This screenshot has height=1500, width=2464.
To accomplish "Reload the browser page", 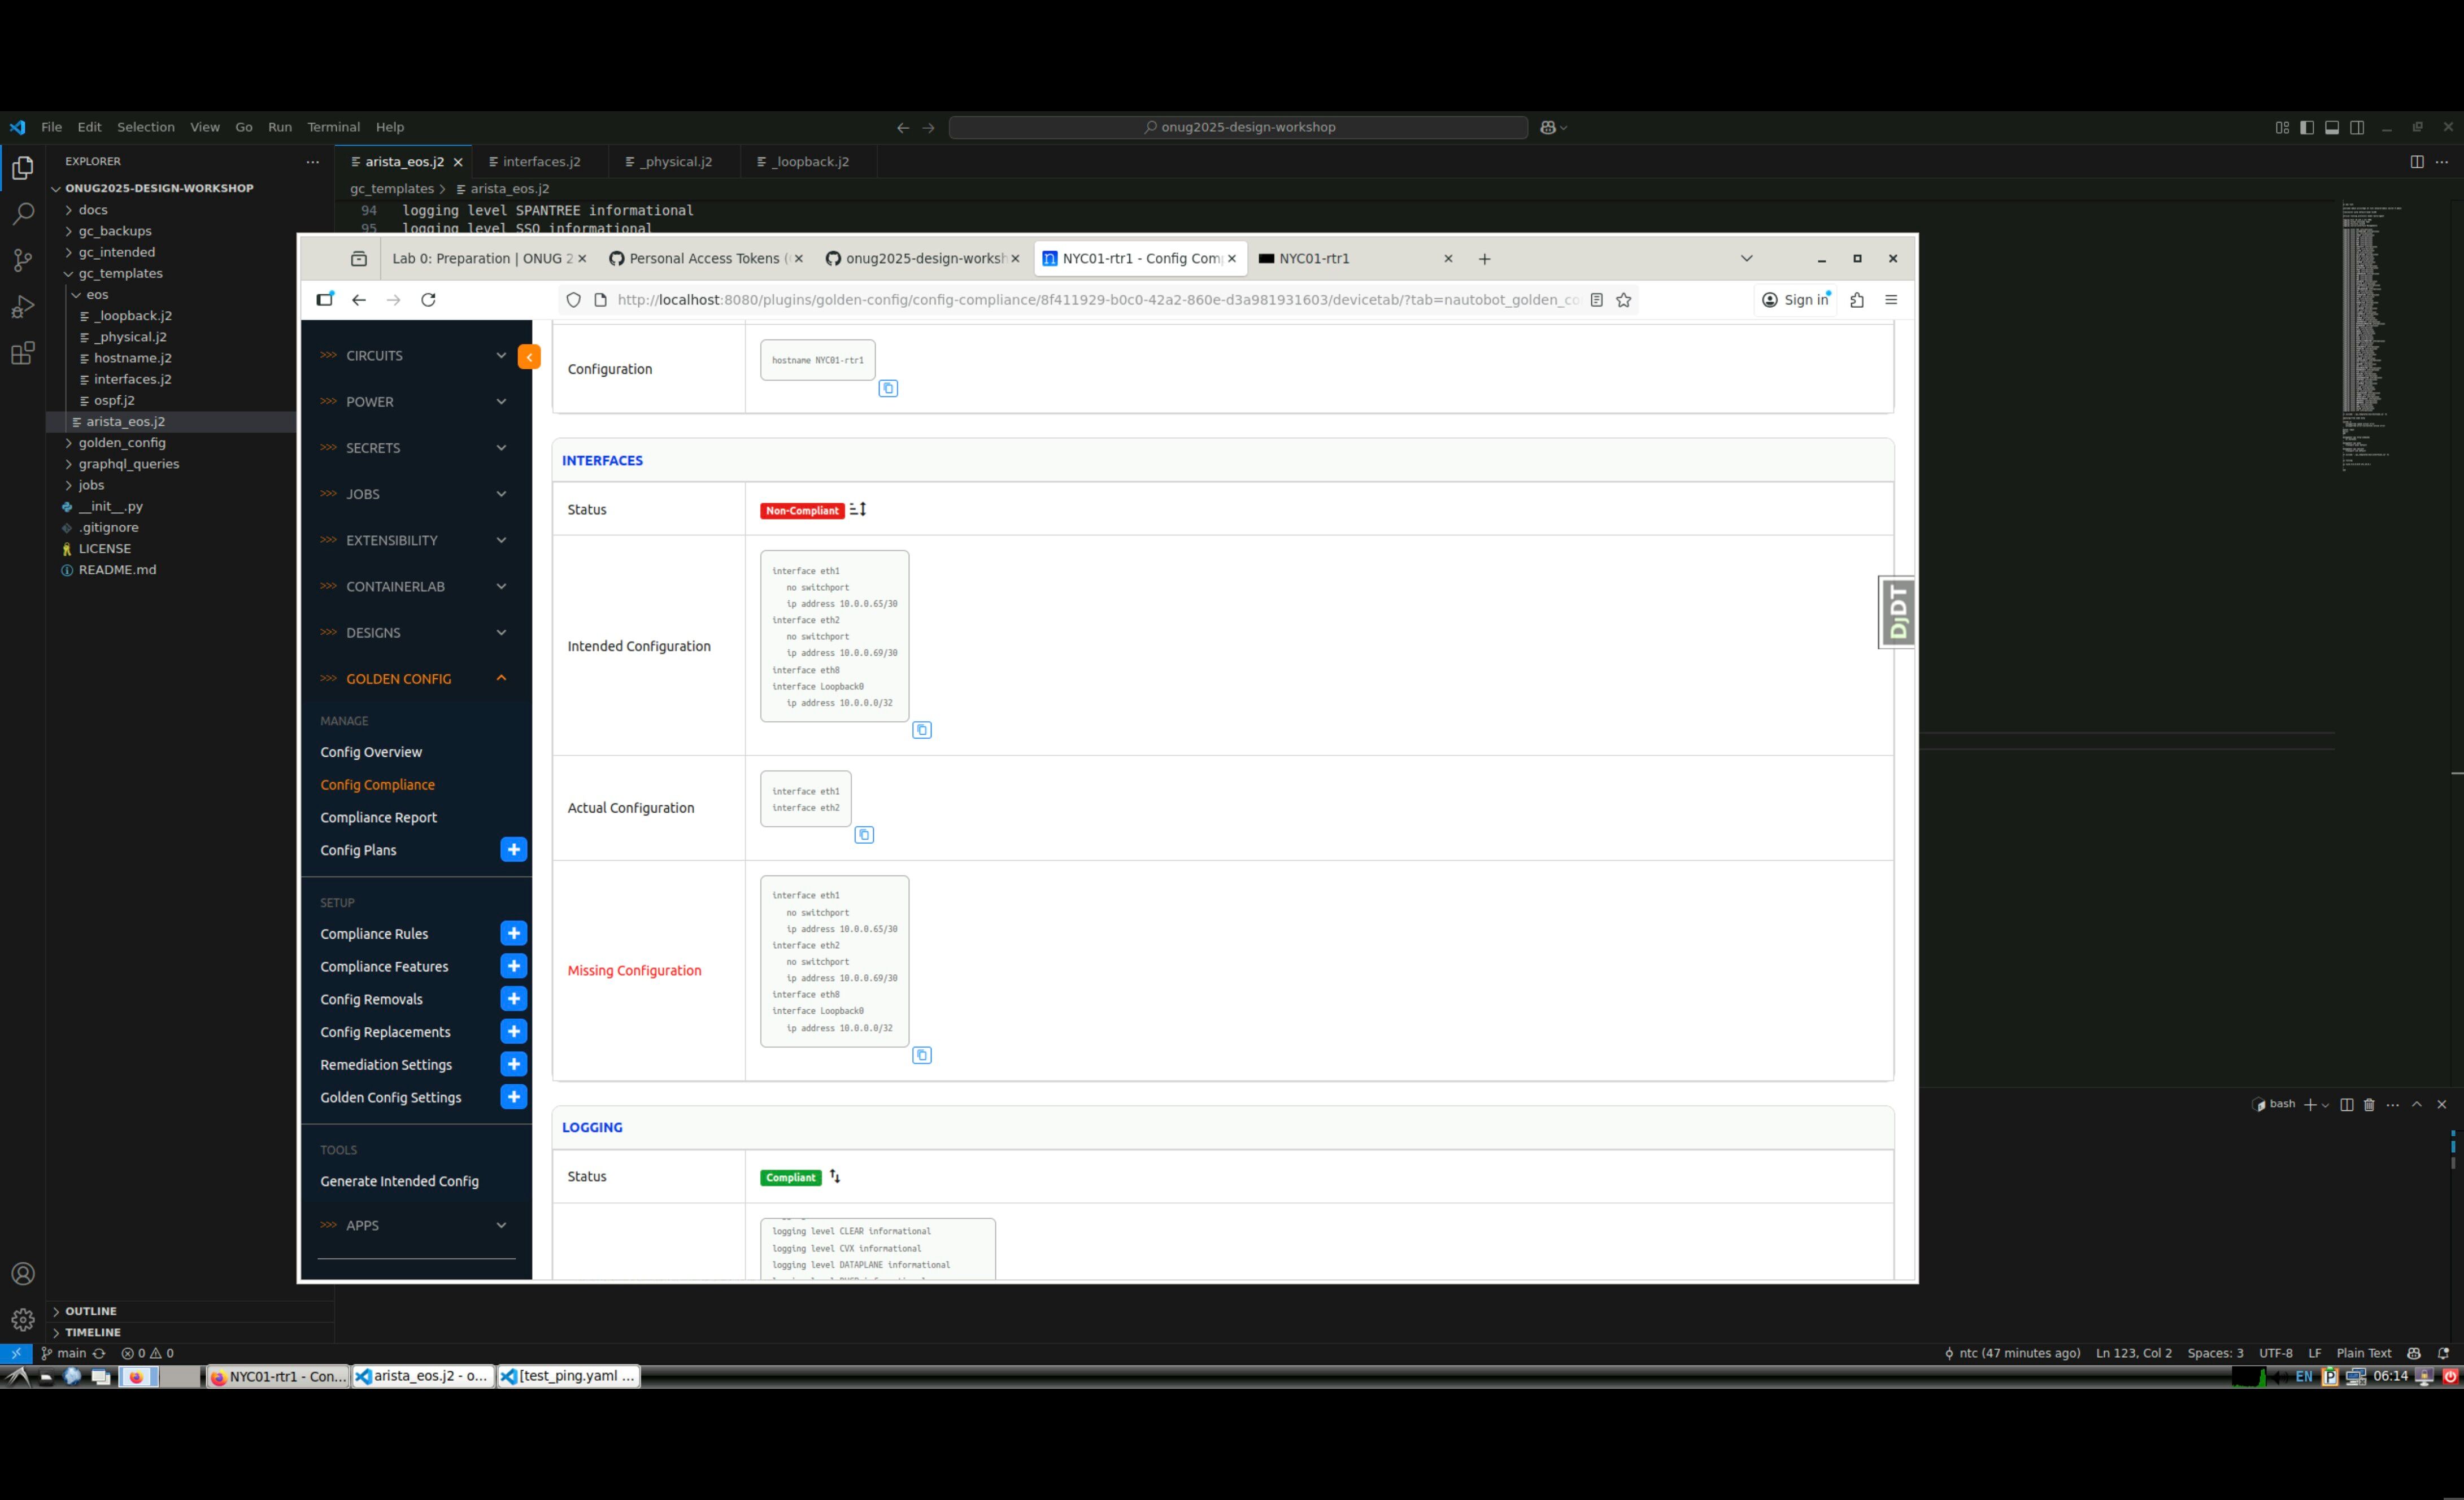I will (x=428, y=300).
